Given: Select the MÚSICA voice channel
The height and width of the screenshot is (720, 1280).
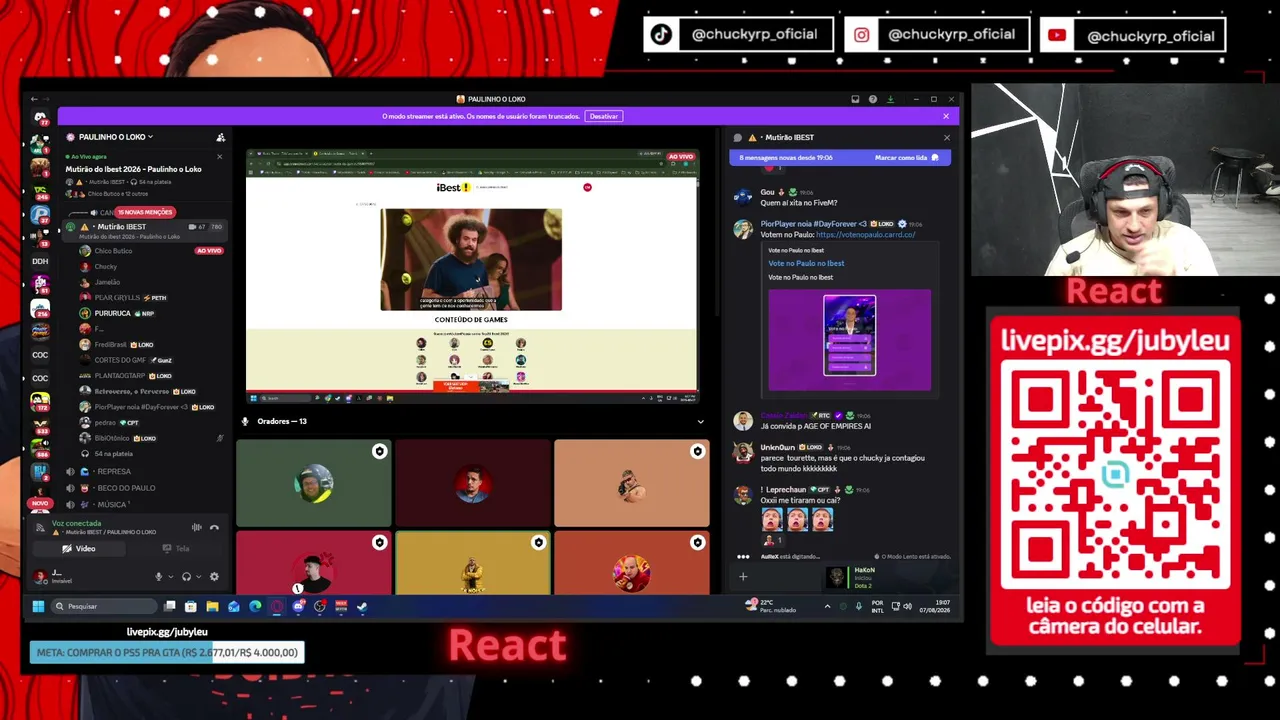Looking at the screenshot, I should 145,504.
